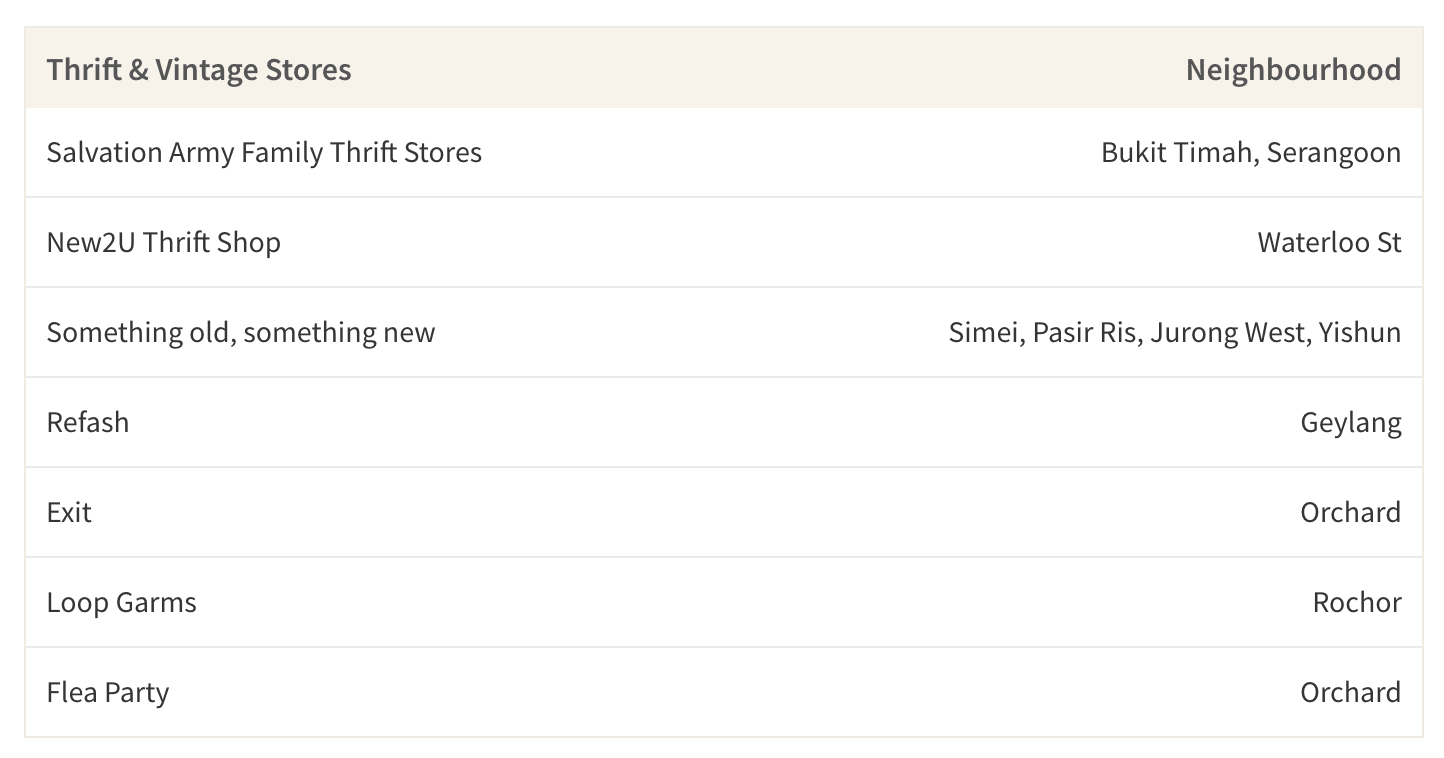This screenshot has width=1444, height=758.
Task: Select the Waterloo St neighbourhood cell
Action: pyautogui.click(x=1330, y=242)
